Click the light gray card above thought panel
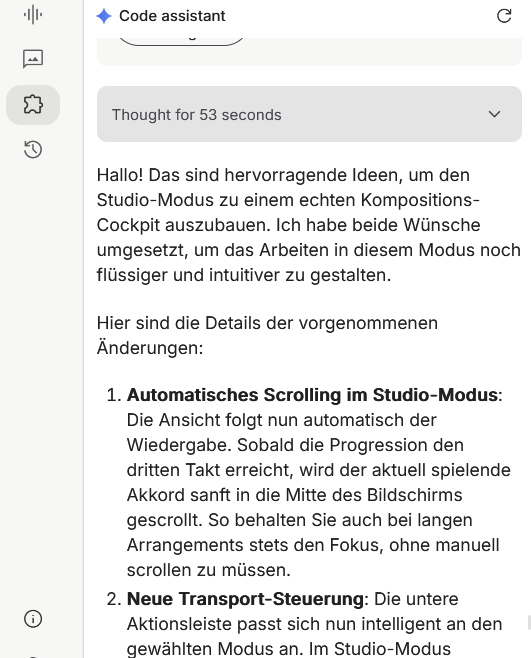531x658 pixels. (x=309, y=52)
